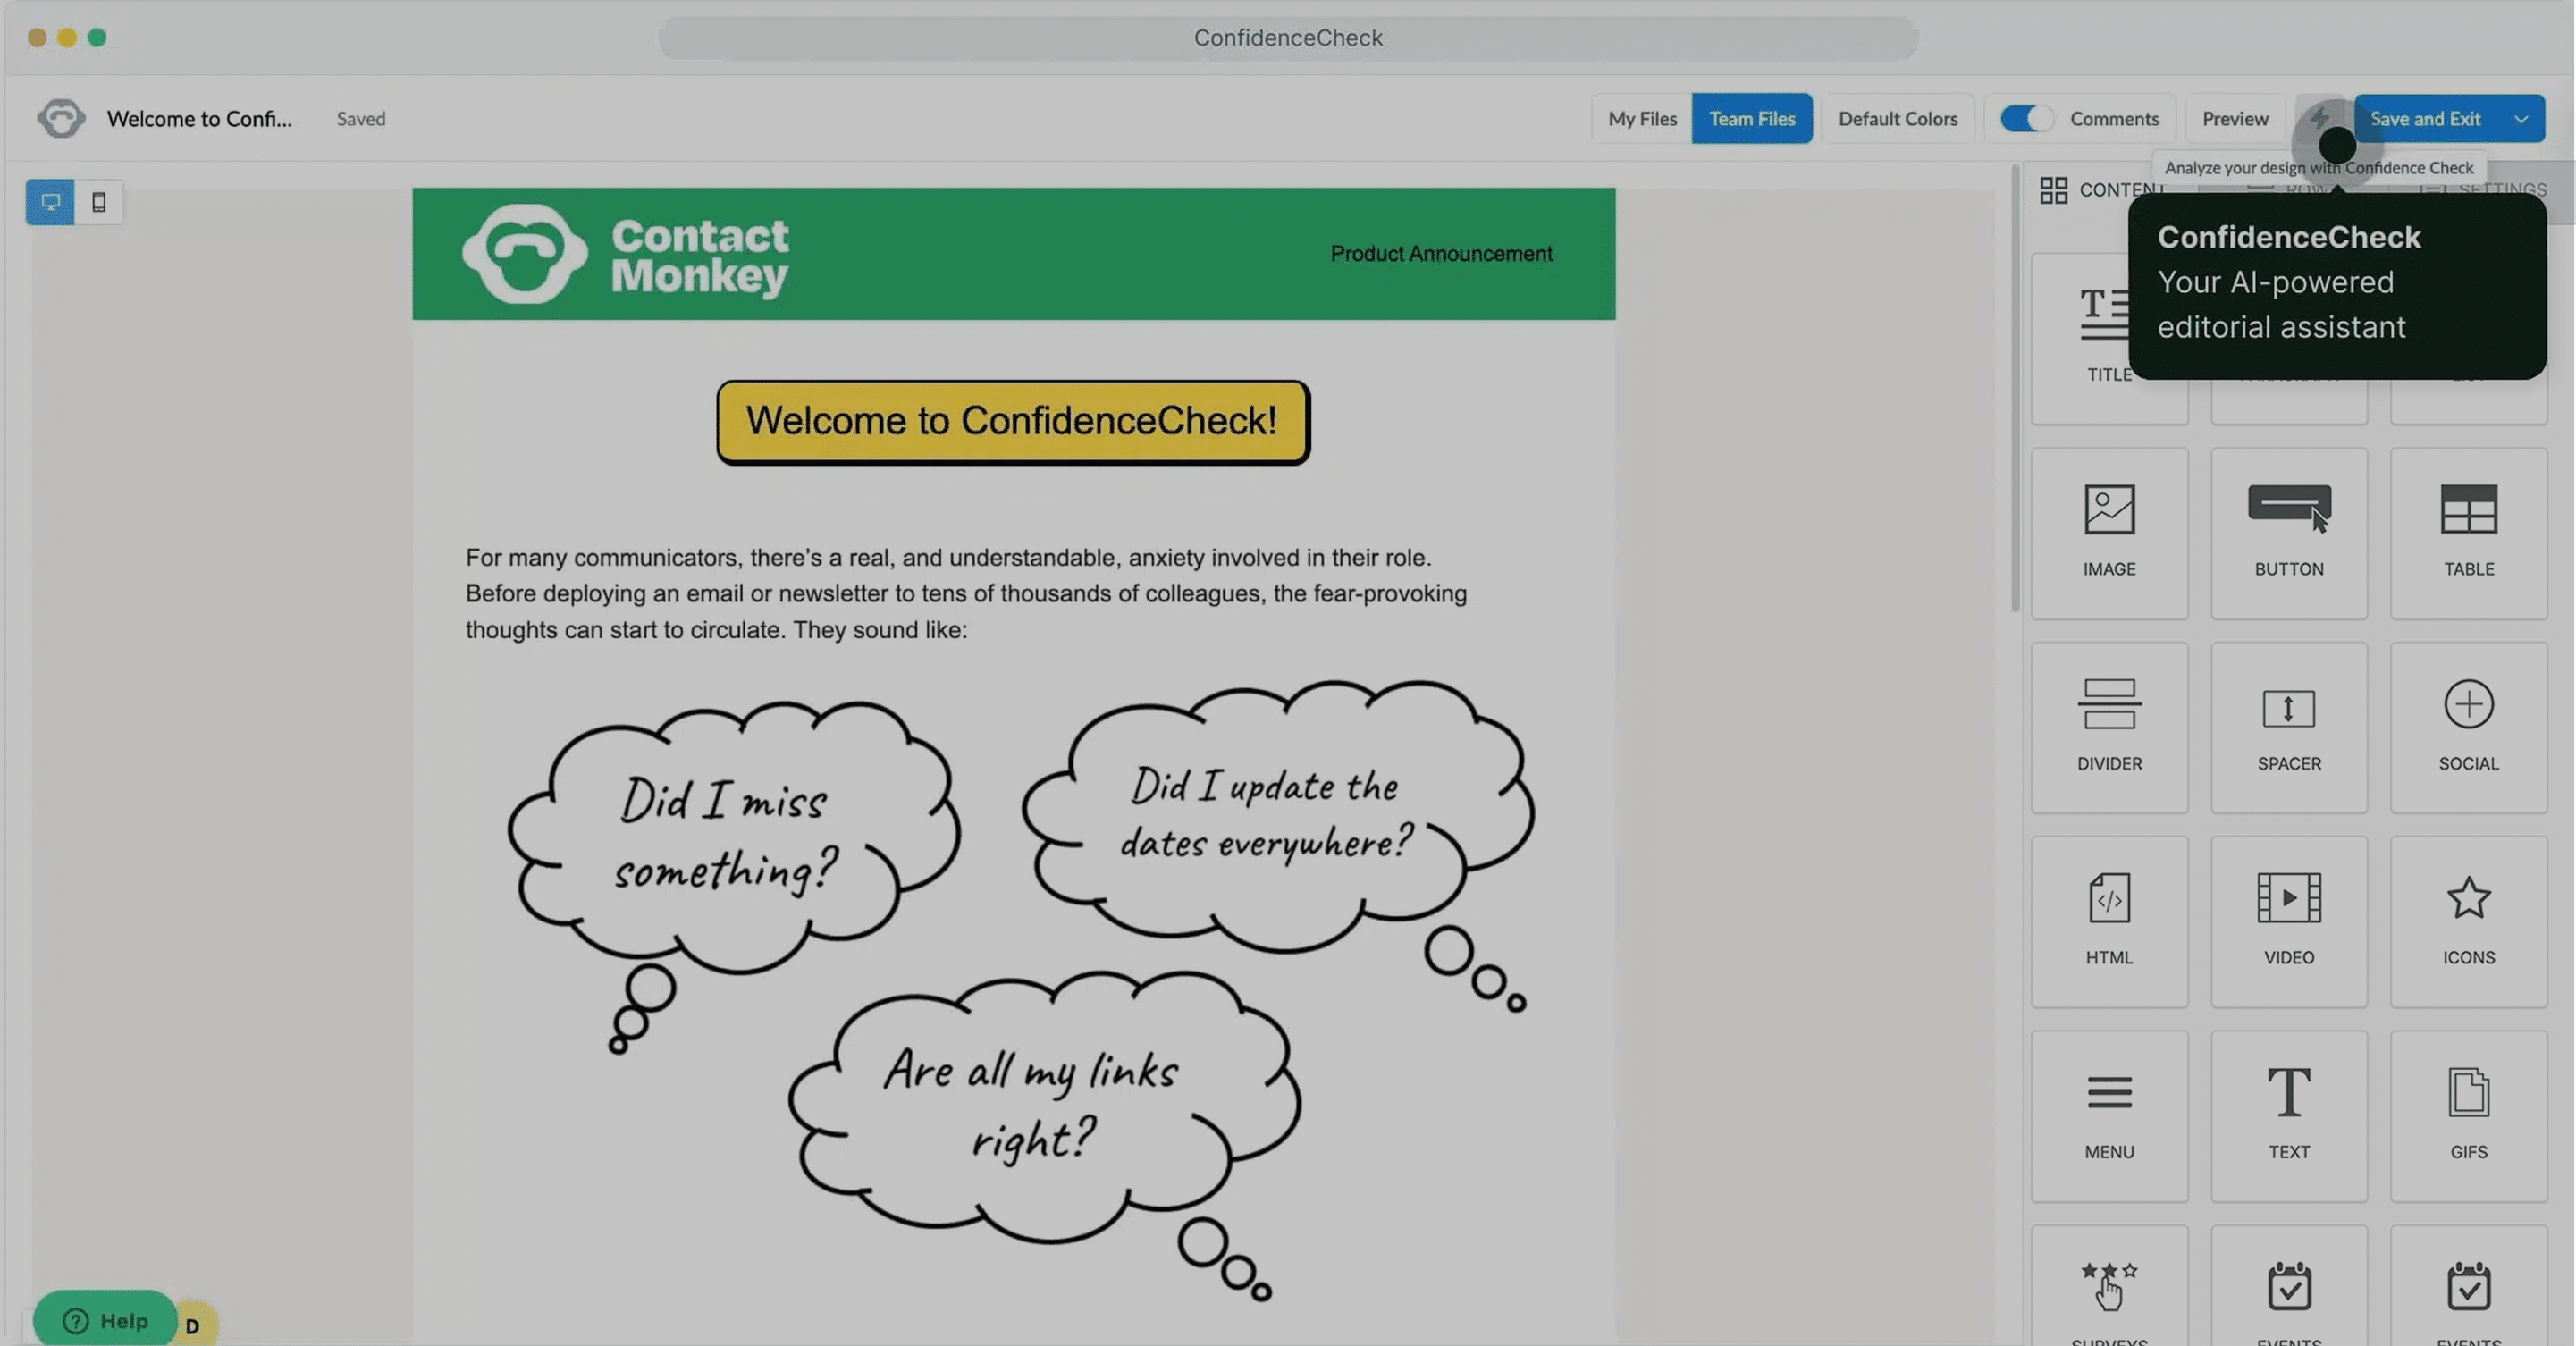This screenshot has height=1346, width=2576.
Task: Switch to the My Files tab
Action: [x=1641, y=118]
